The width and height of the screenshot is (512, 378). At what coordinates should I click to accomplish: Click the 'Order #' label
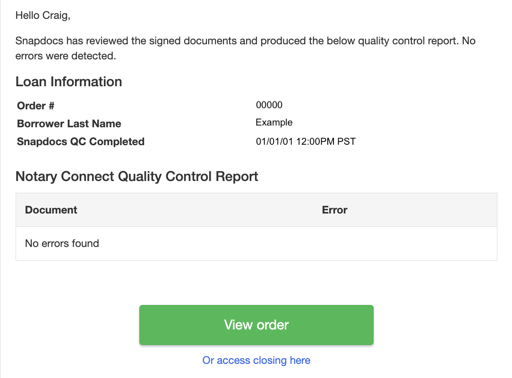coord(36,106)
